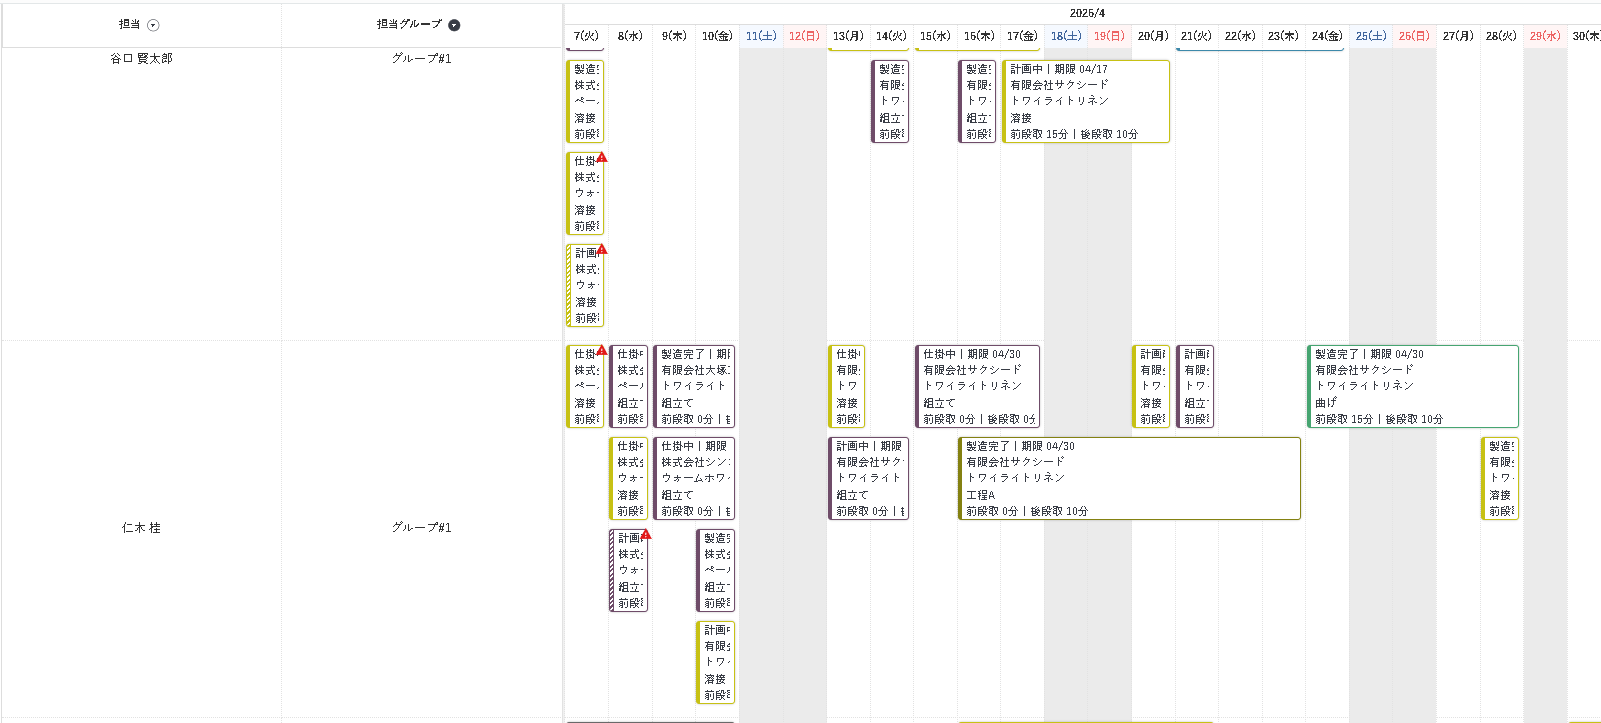
Task: Select the 有限会社大塚 製造完了 card
Action: [x=694, y=386]
